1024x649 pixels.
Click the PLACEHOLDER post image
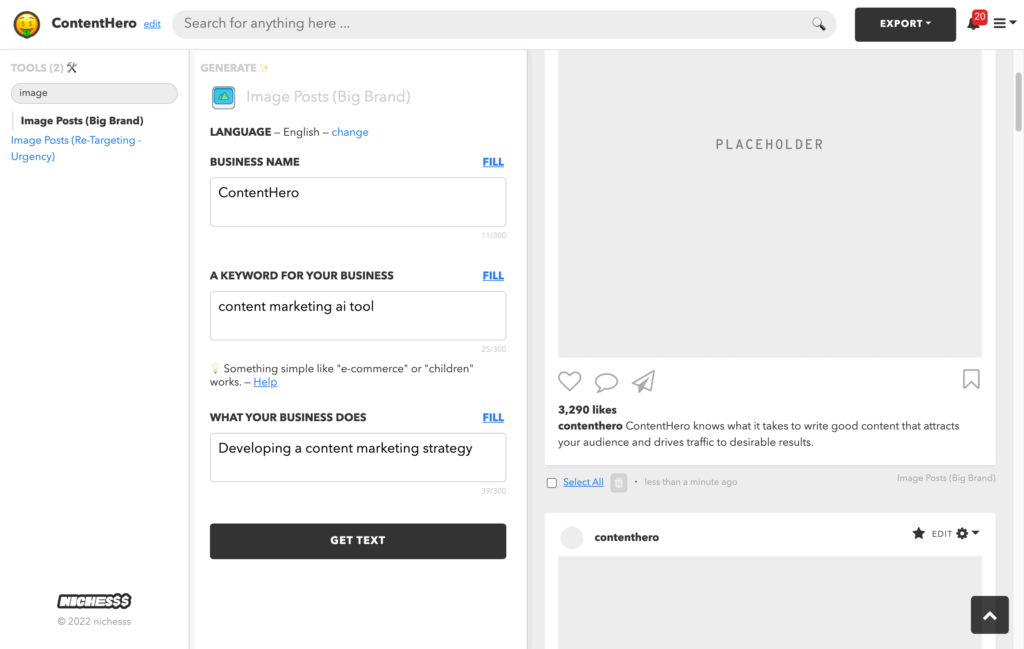(769, 203)
